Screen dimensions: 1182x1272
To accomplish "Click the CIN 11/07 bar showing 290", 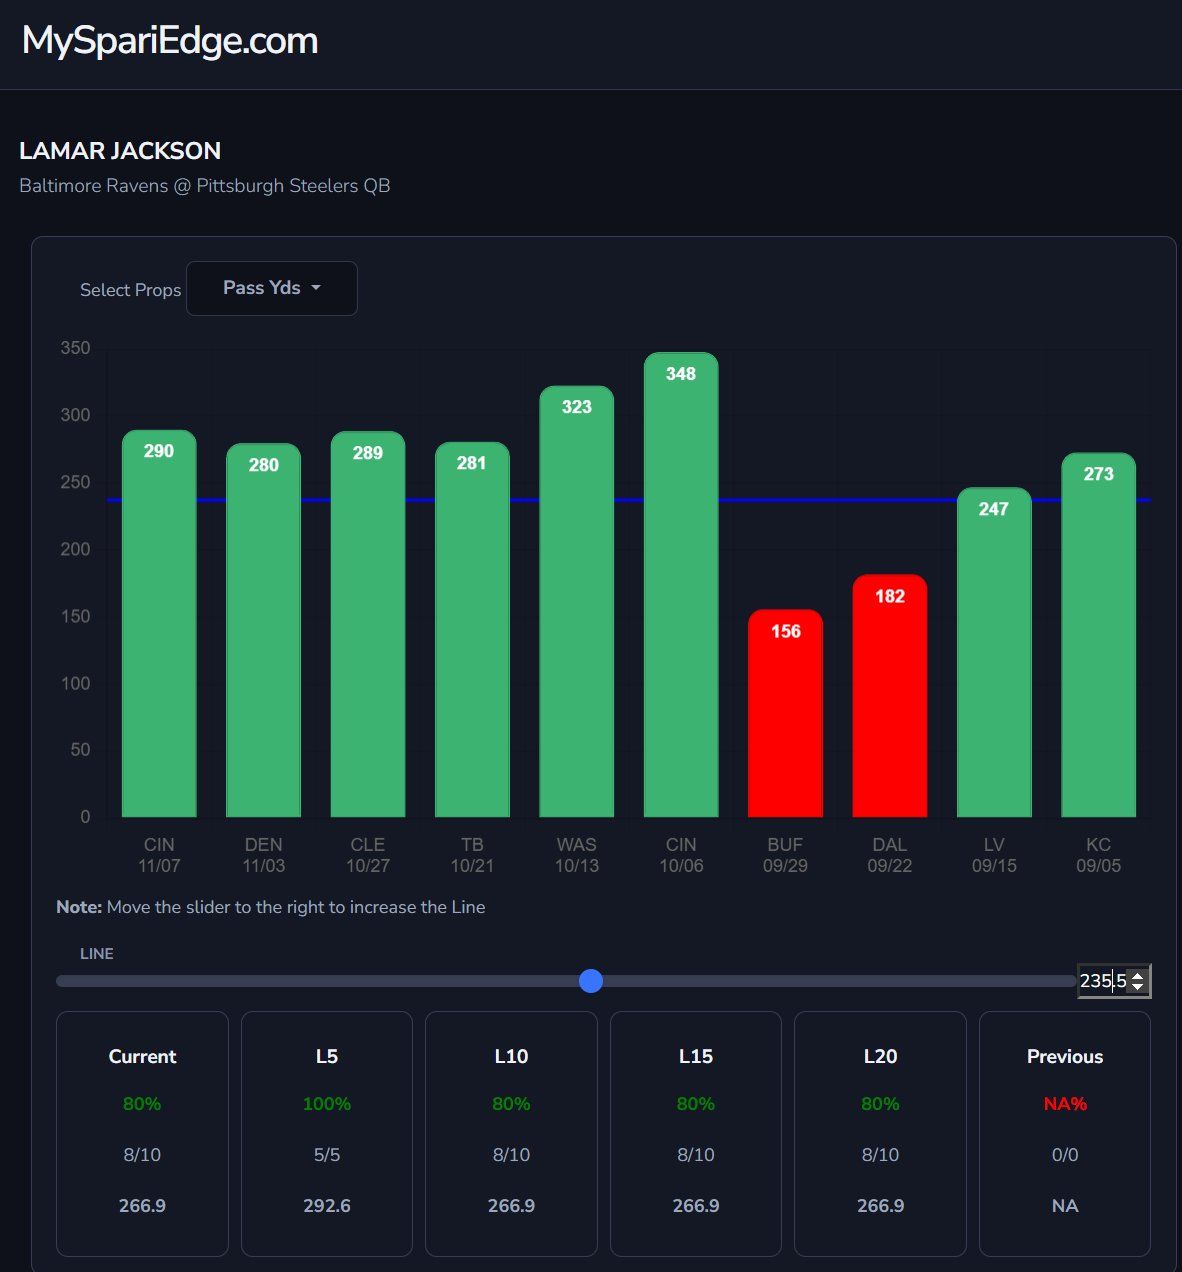I will [x=159, y=624].
